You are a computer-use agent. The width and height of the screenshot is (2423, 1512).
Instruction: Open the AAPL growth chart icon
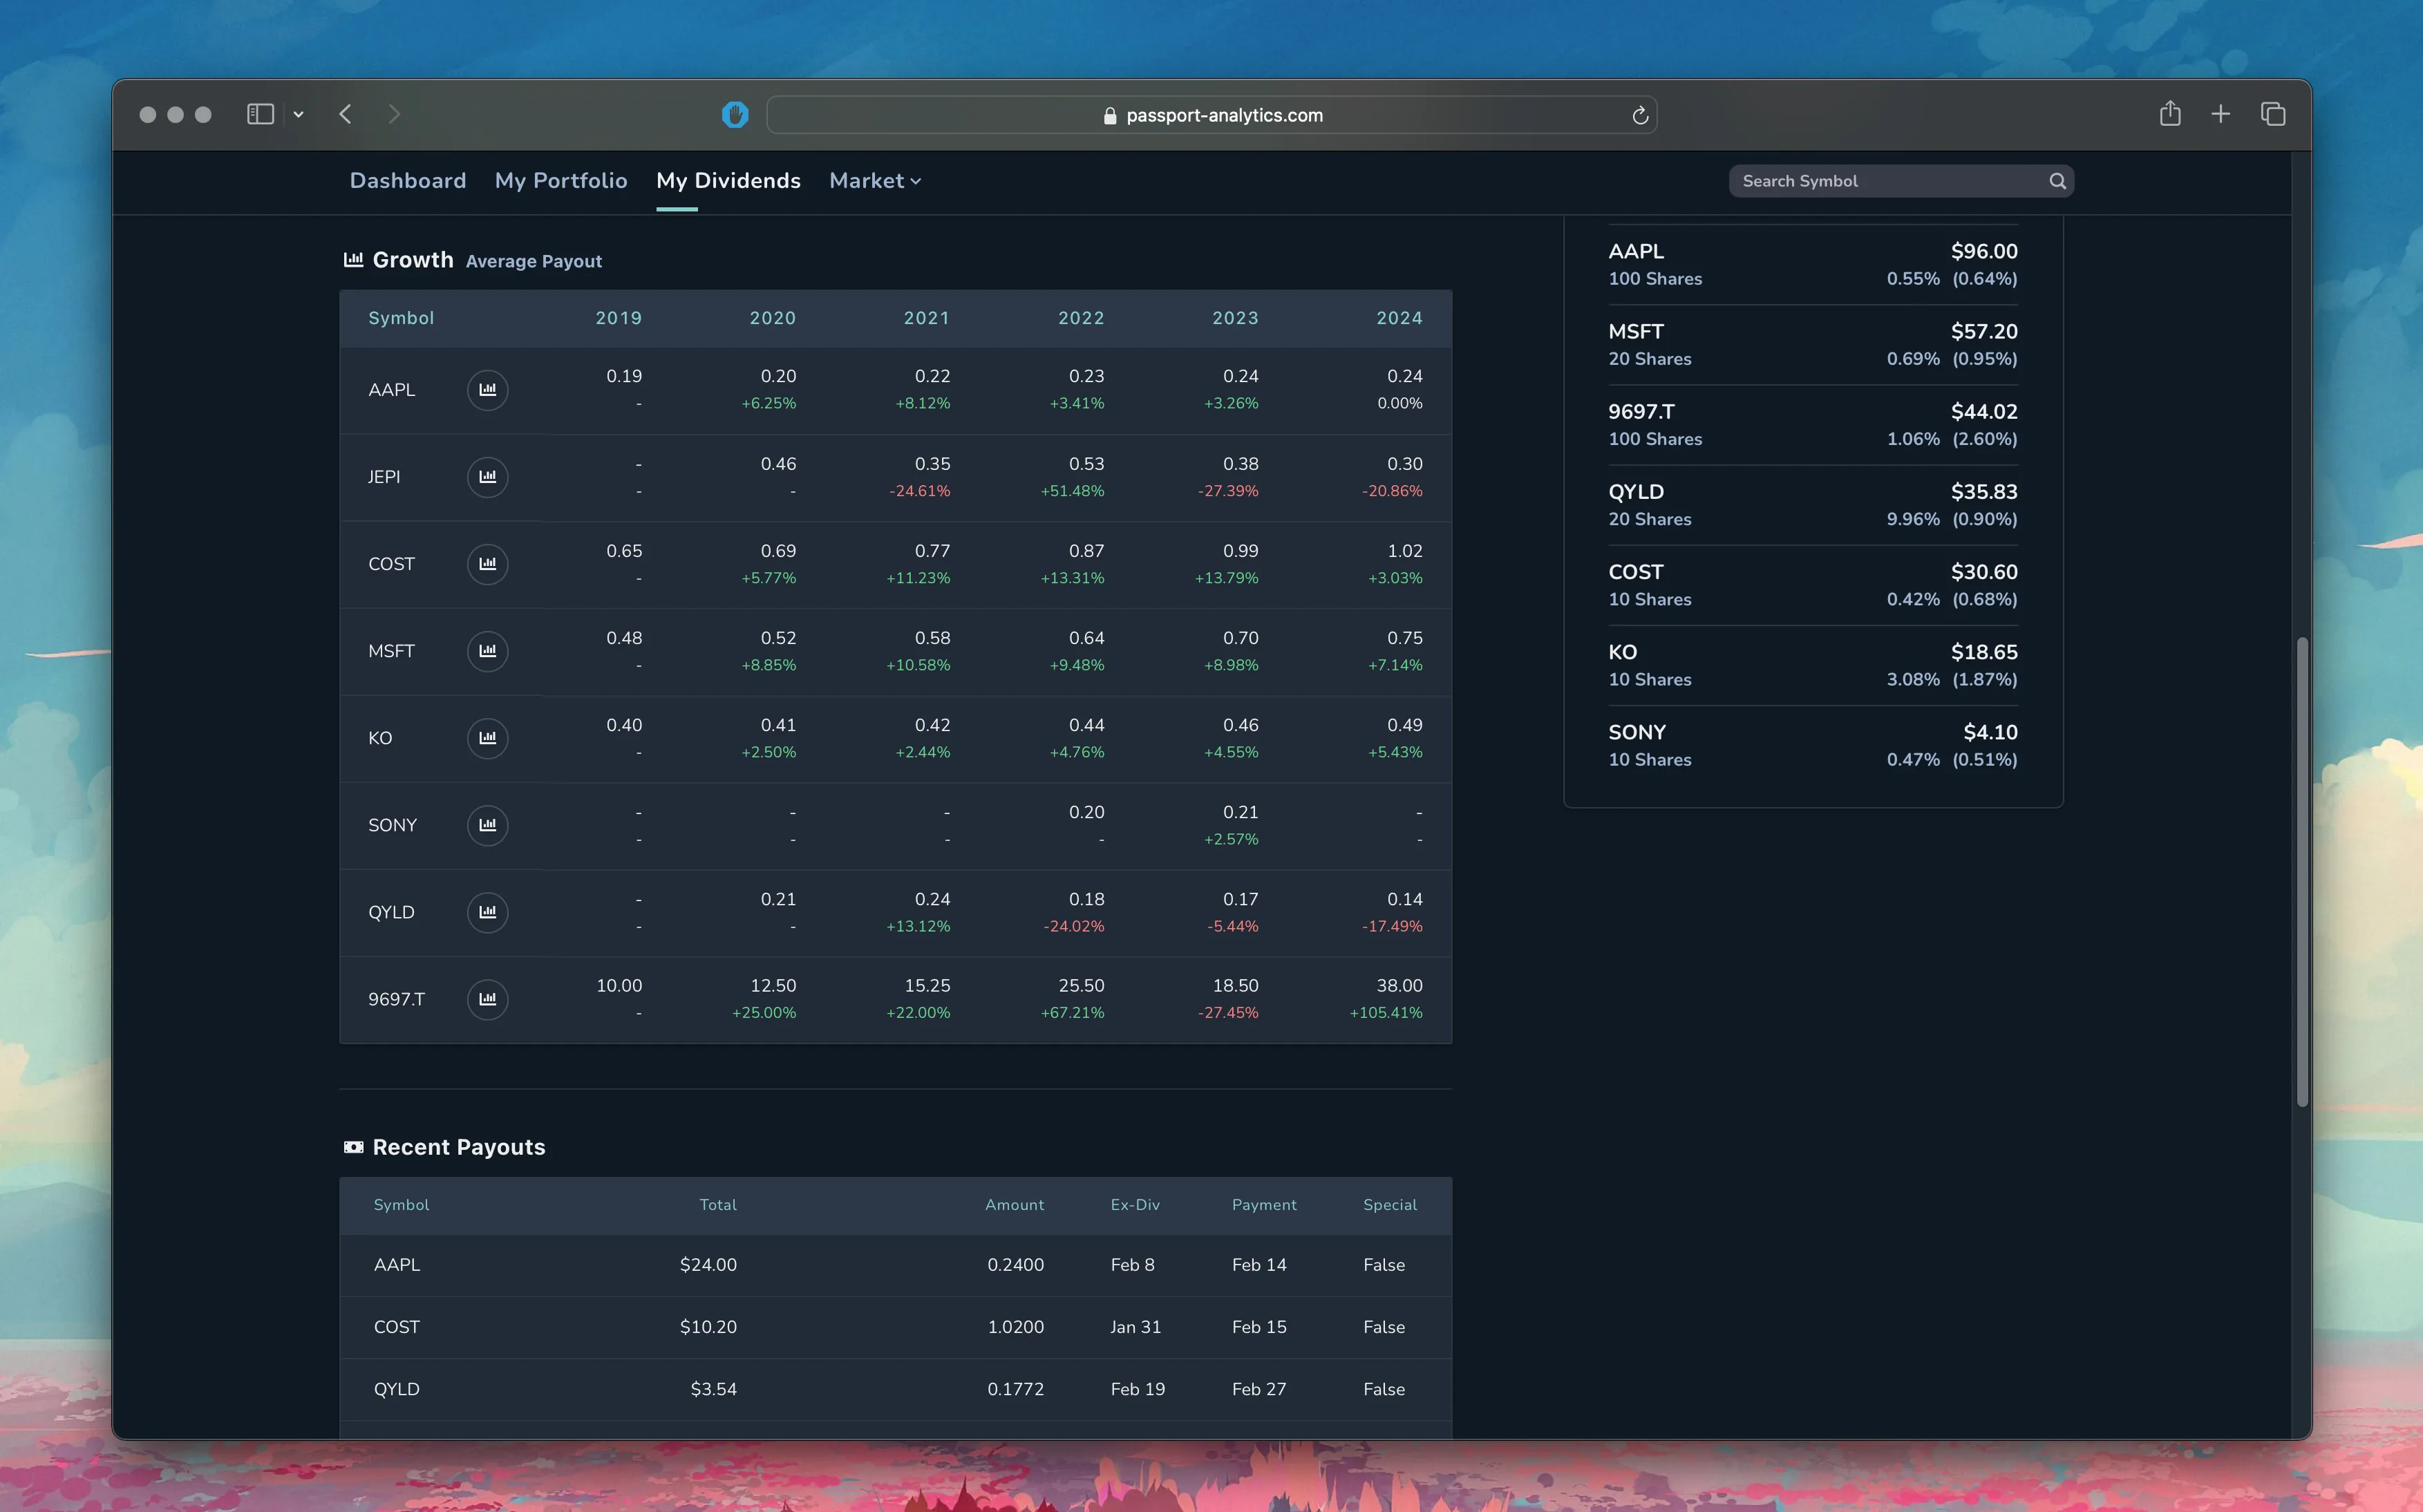487,390
